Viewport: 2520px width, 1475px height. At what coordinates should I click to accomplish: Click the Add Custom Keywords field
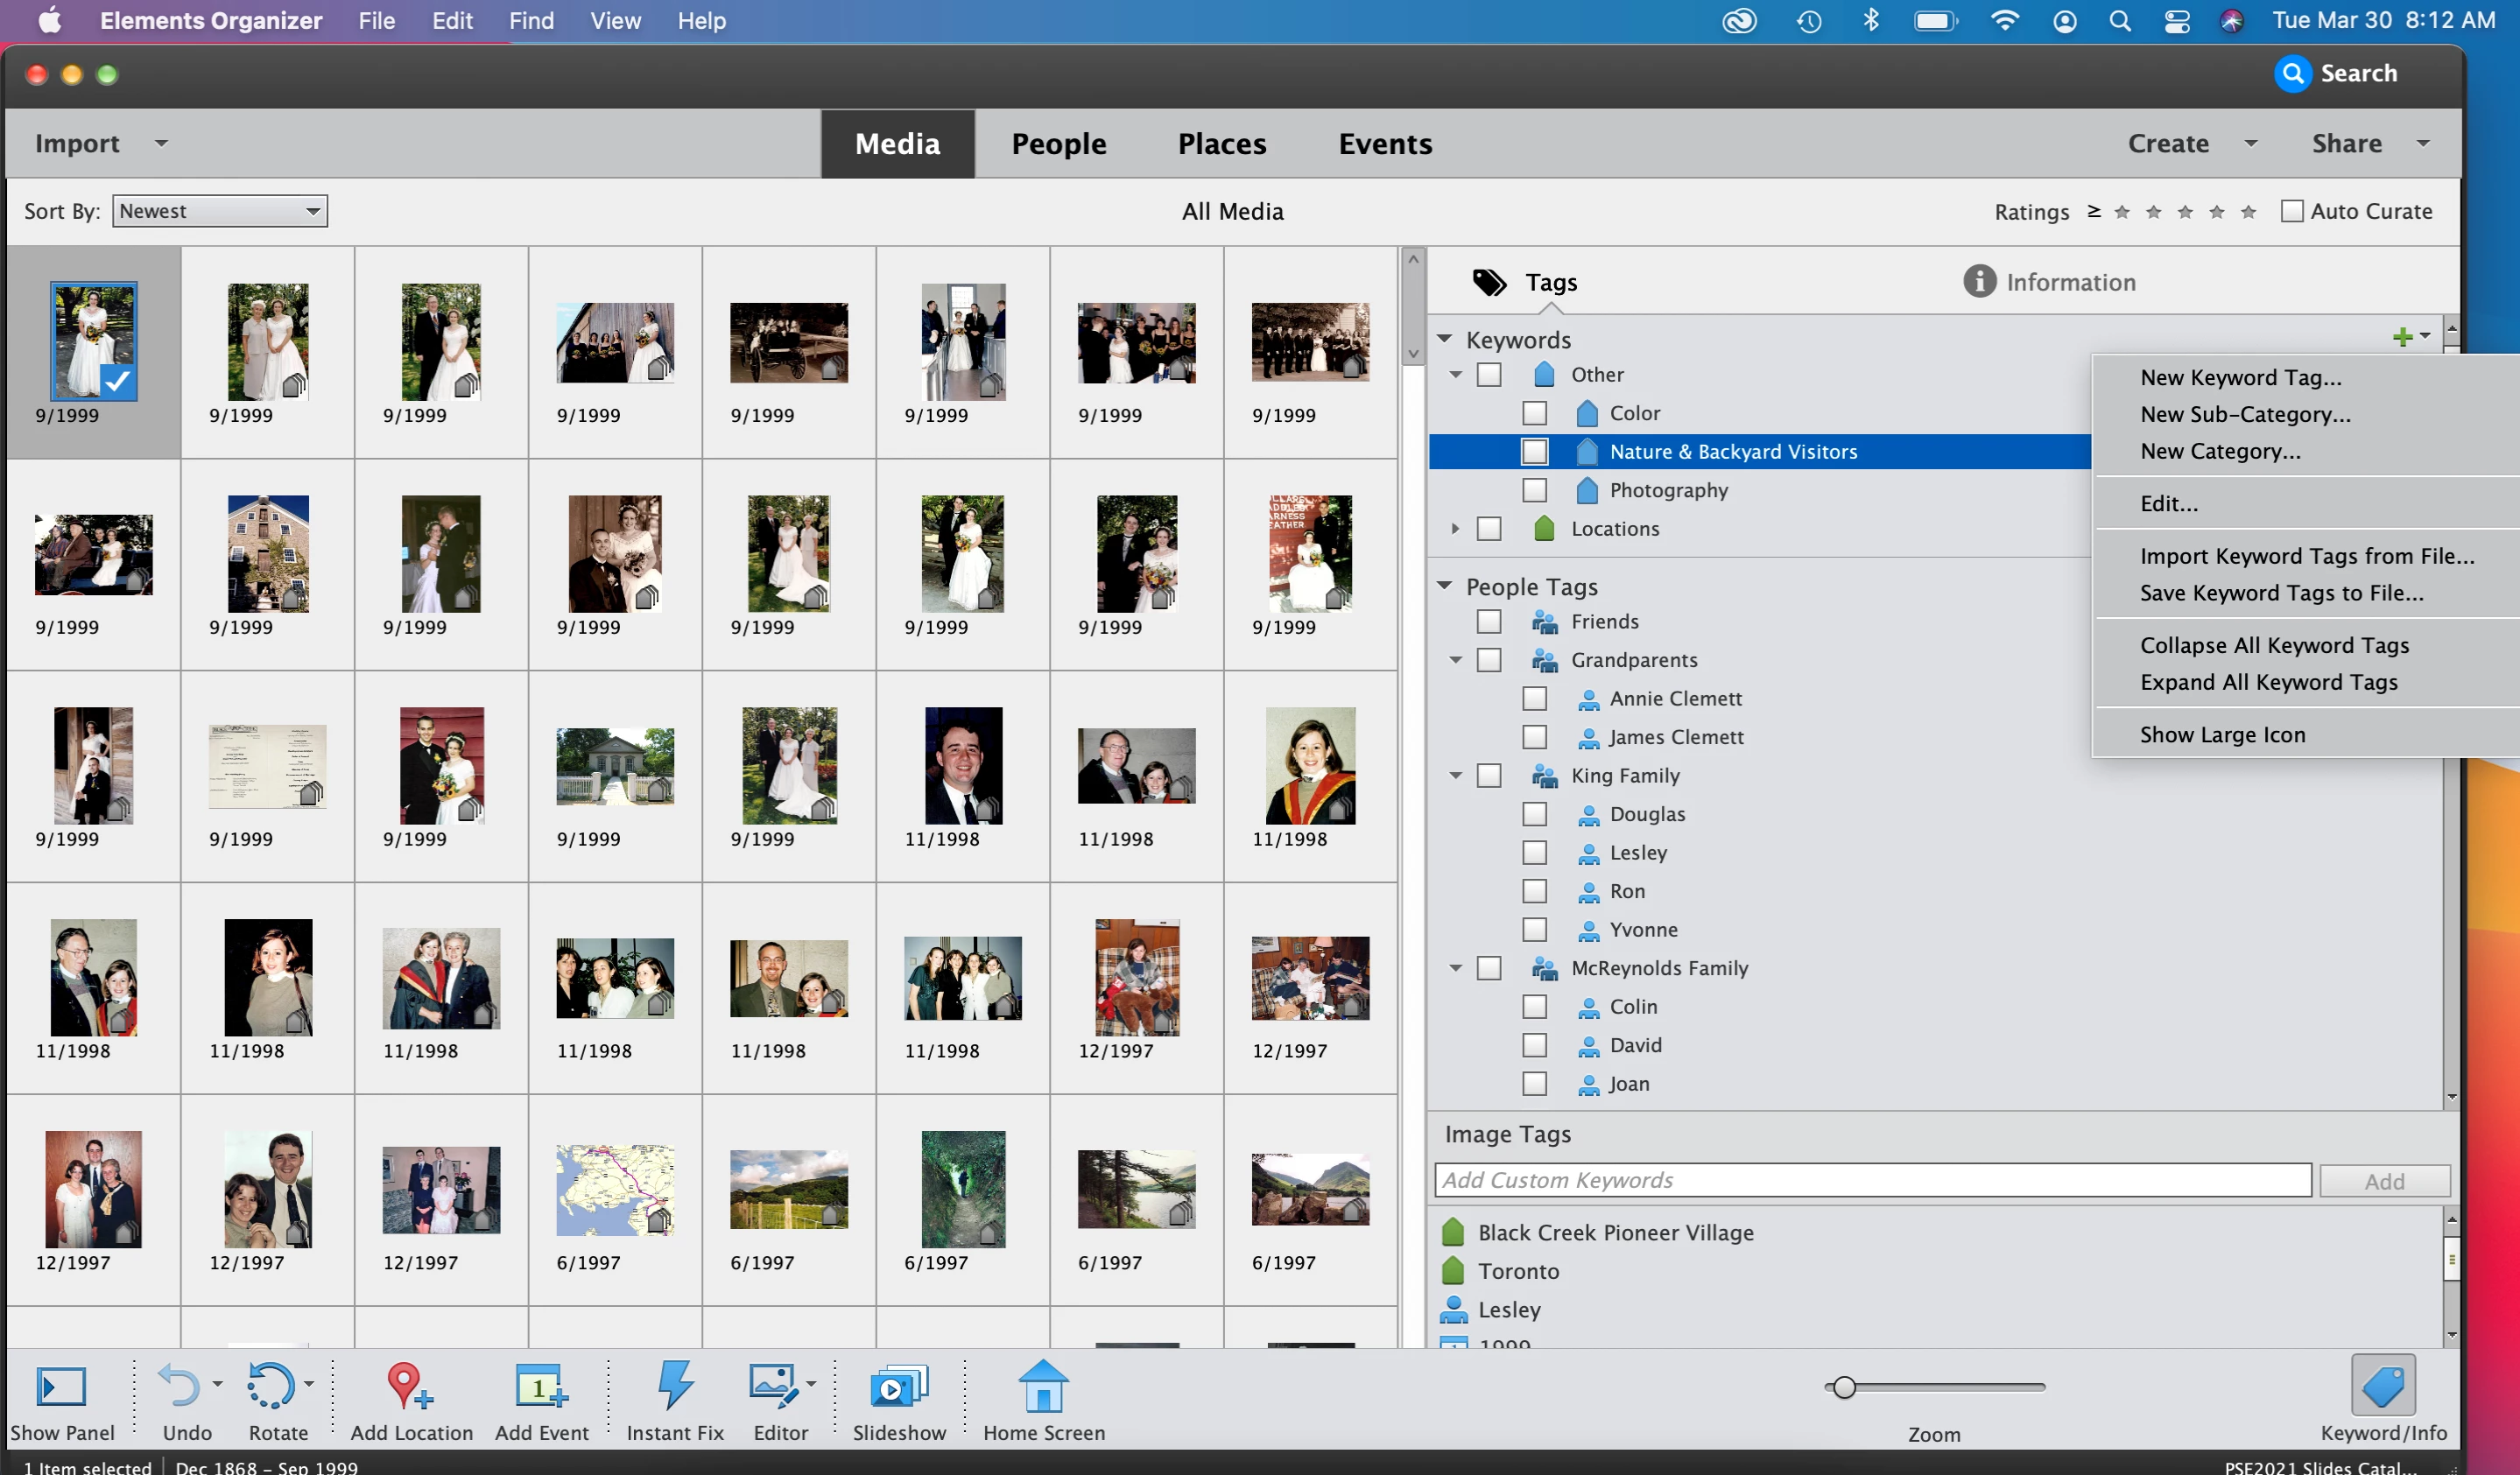point(1871,1180)
